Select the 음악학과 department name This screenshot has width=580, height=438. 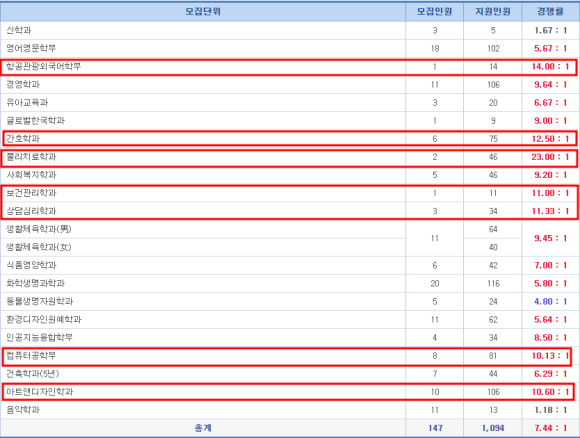pyautogui.click(x=23, y=410)
